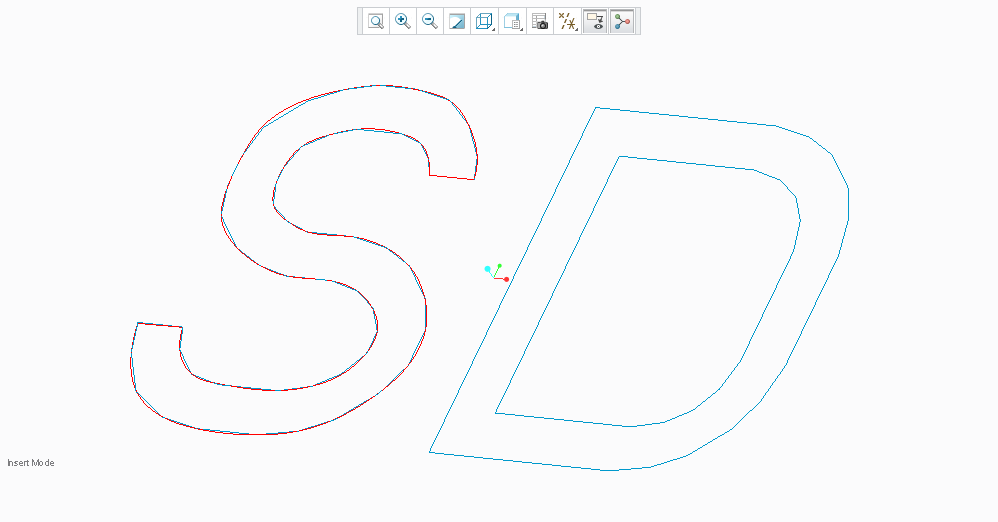Select the red X-axis endpoint of the coordinate system
998x522 pixels.
[x=507, y=279]
